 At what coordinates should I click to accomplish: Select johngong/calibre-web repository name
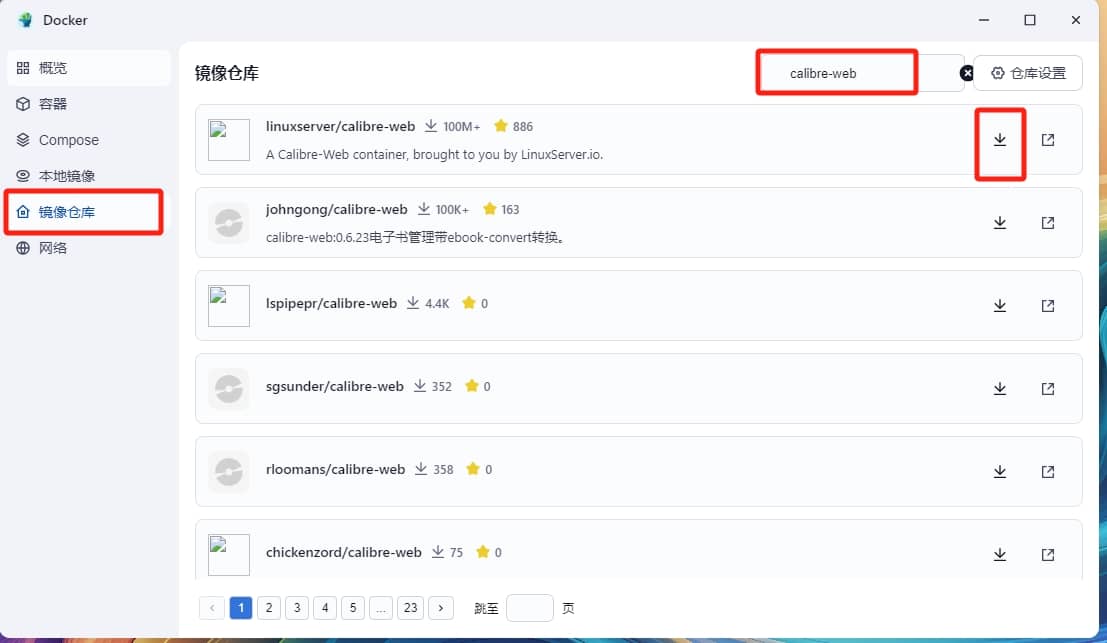[x=337, y=210]
